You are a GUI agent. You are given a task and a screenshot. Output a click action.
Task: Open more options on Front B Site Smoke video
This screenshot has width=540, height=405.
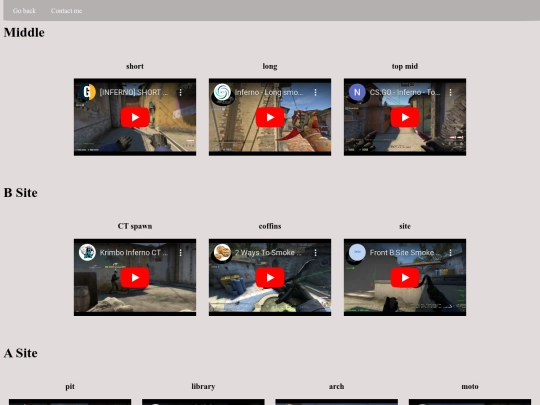coord(450,252)
